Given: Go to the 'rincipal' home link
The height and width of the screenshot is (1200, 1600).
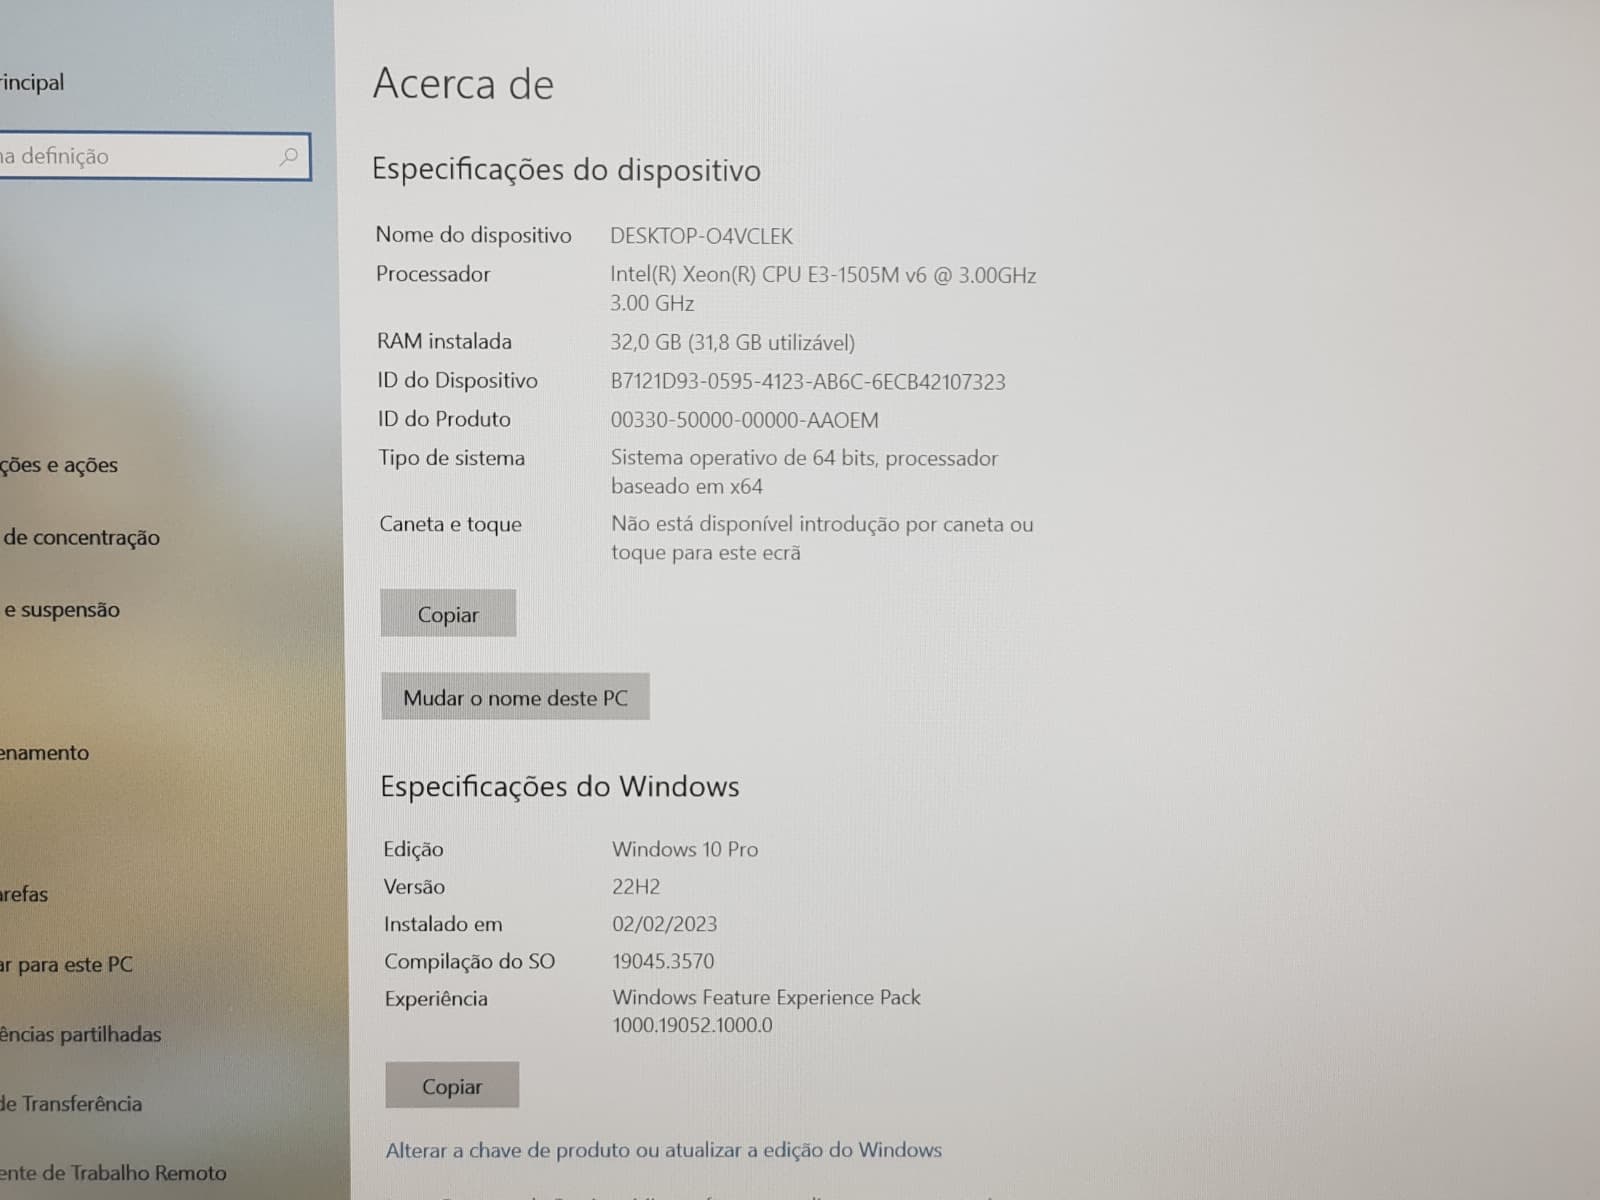Looking at the screenshot, I should [x=32, y=83].
